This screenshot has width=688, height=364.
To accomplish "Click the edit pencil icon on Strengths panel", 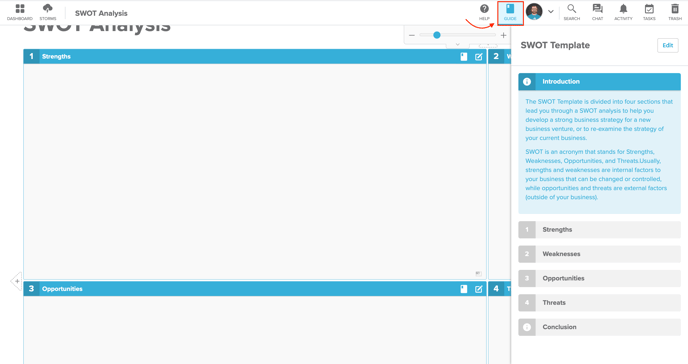I will tap(478, 57).
